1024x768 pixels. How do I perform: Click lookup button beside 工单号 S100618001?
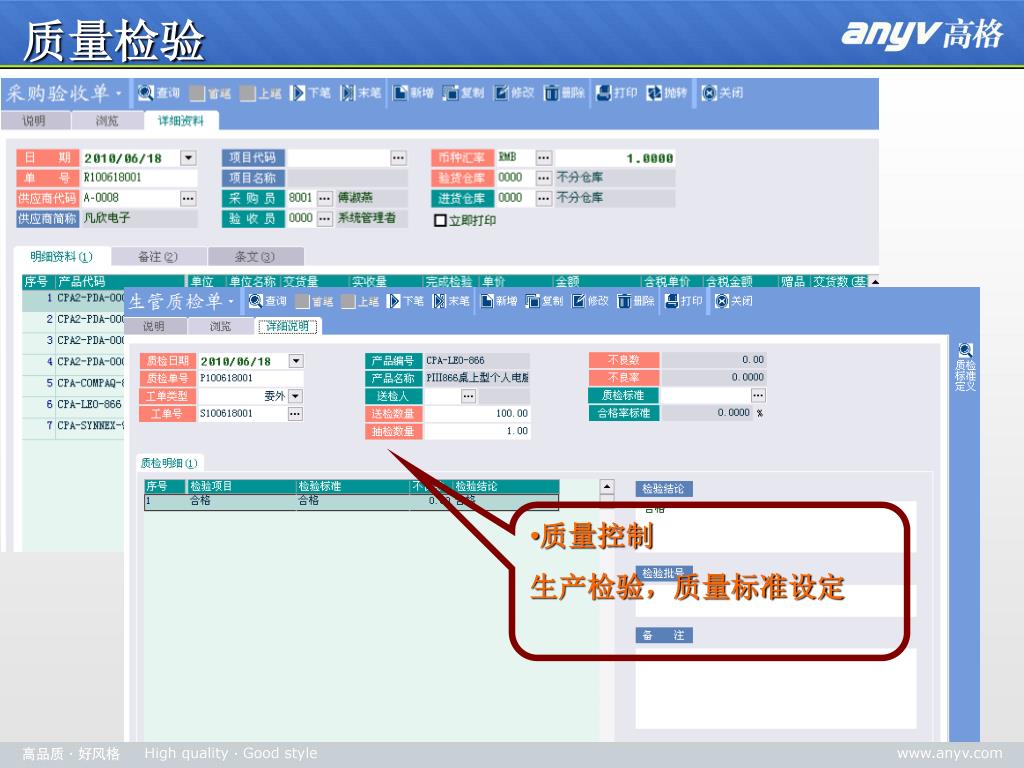pyautogui.click(x=295, y=414)
